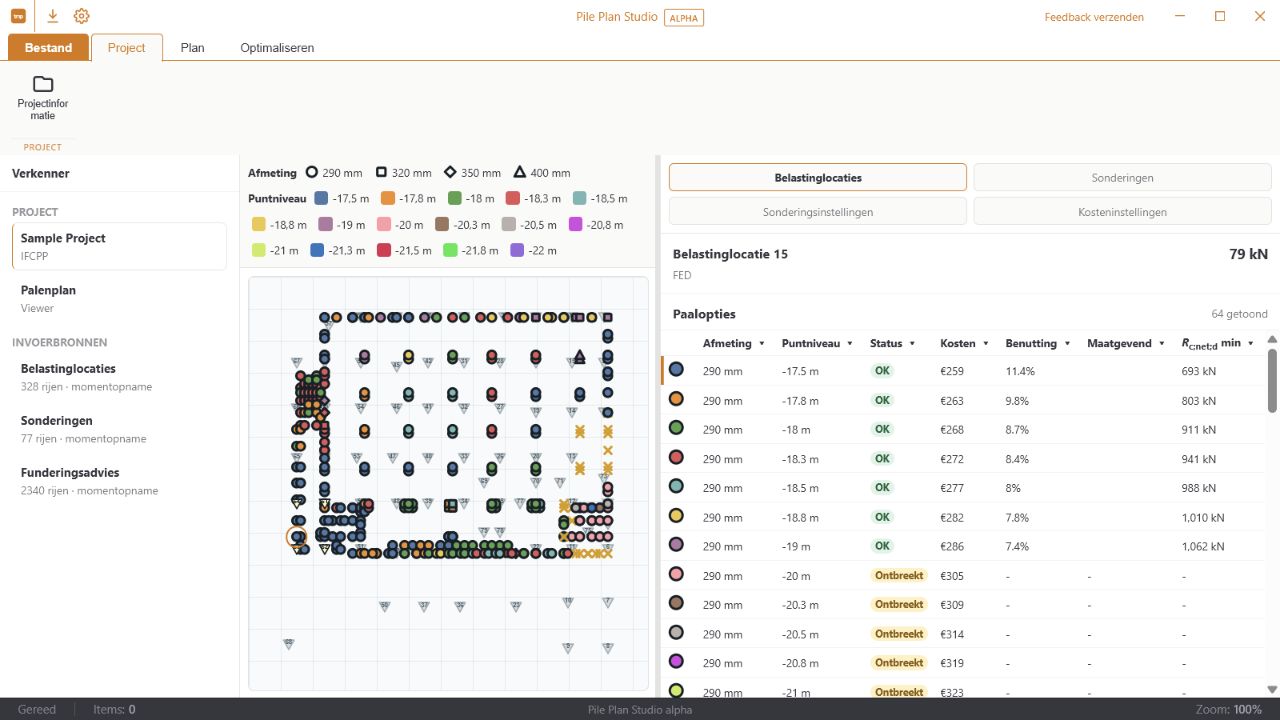This screenshot has width=1280, height=720.
Task: Click the ALPHA badge beside the title
Action: click(x=684, y=17)
